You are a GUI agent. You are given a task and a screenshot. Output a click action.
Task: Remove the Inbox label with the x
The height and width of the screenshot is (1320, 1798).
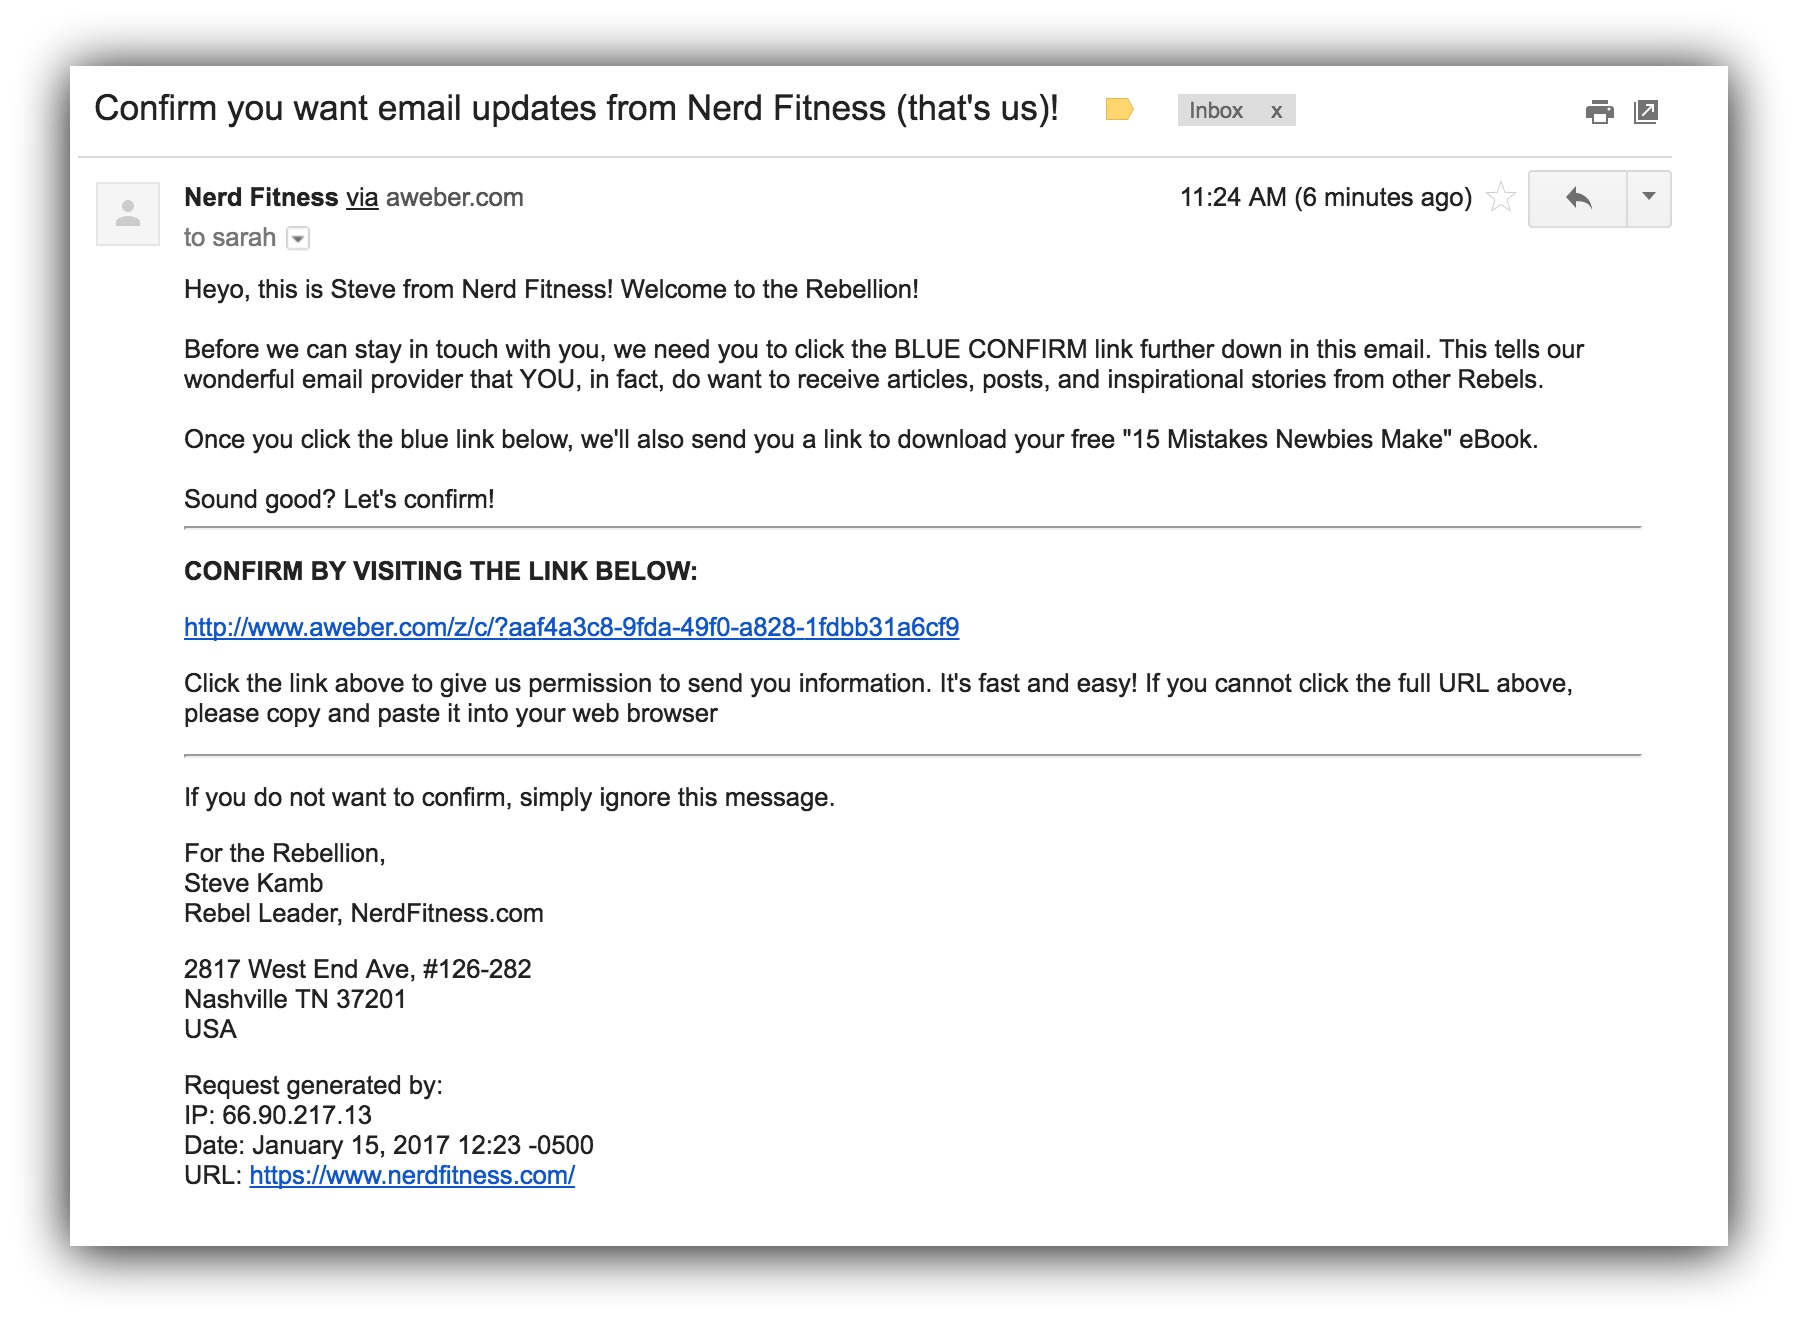coord(1276,111)
